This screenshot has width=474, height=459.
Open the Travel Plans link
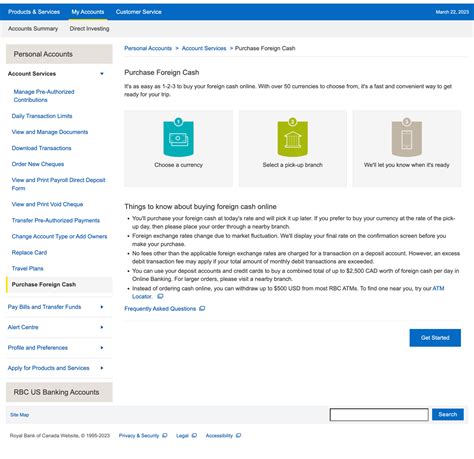(x=27, y=269)
